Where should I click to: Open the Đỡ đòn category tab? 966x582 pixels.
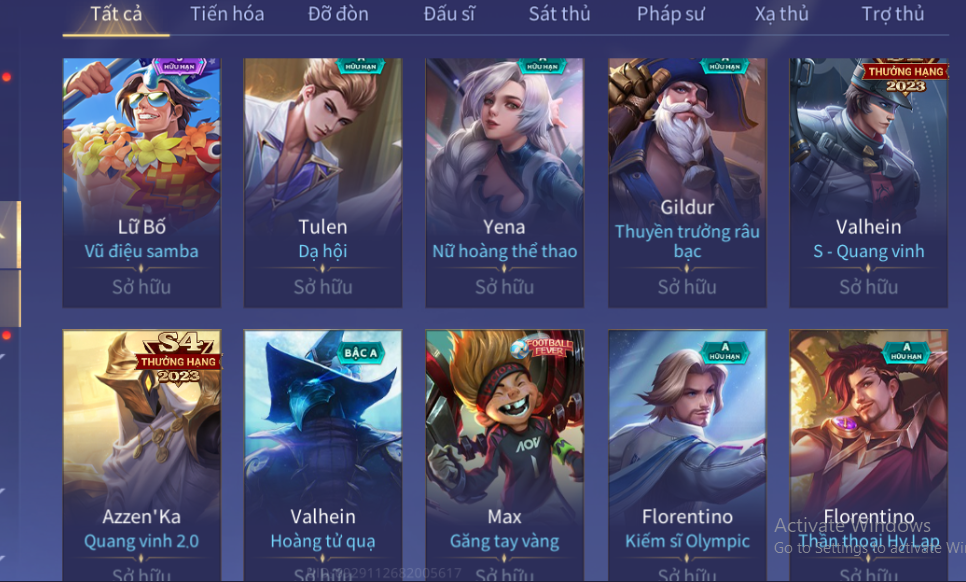[338, 14]
